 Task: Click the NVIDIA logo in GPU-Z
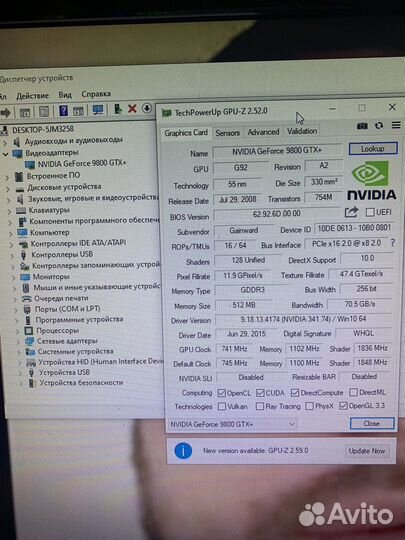372,180
